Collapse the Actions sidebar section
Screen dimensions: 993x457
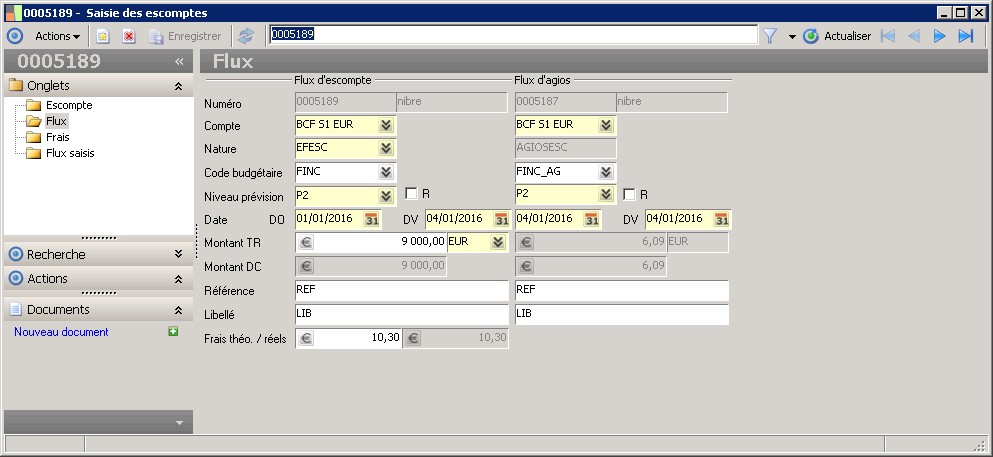click(x=179, y=279)
